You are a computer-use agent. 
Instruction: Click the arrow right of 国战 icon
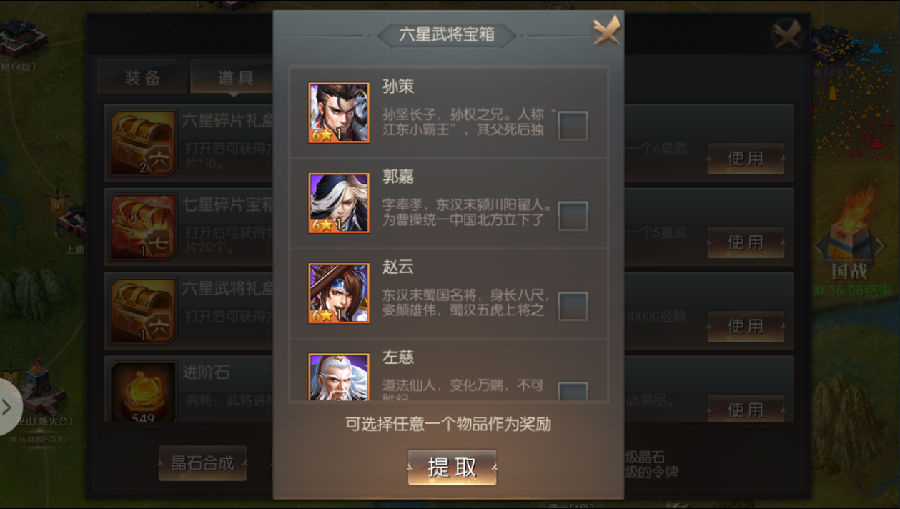click(879, 246)
